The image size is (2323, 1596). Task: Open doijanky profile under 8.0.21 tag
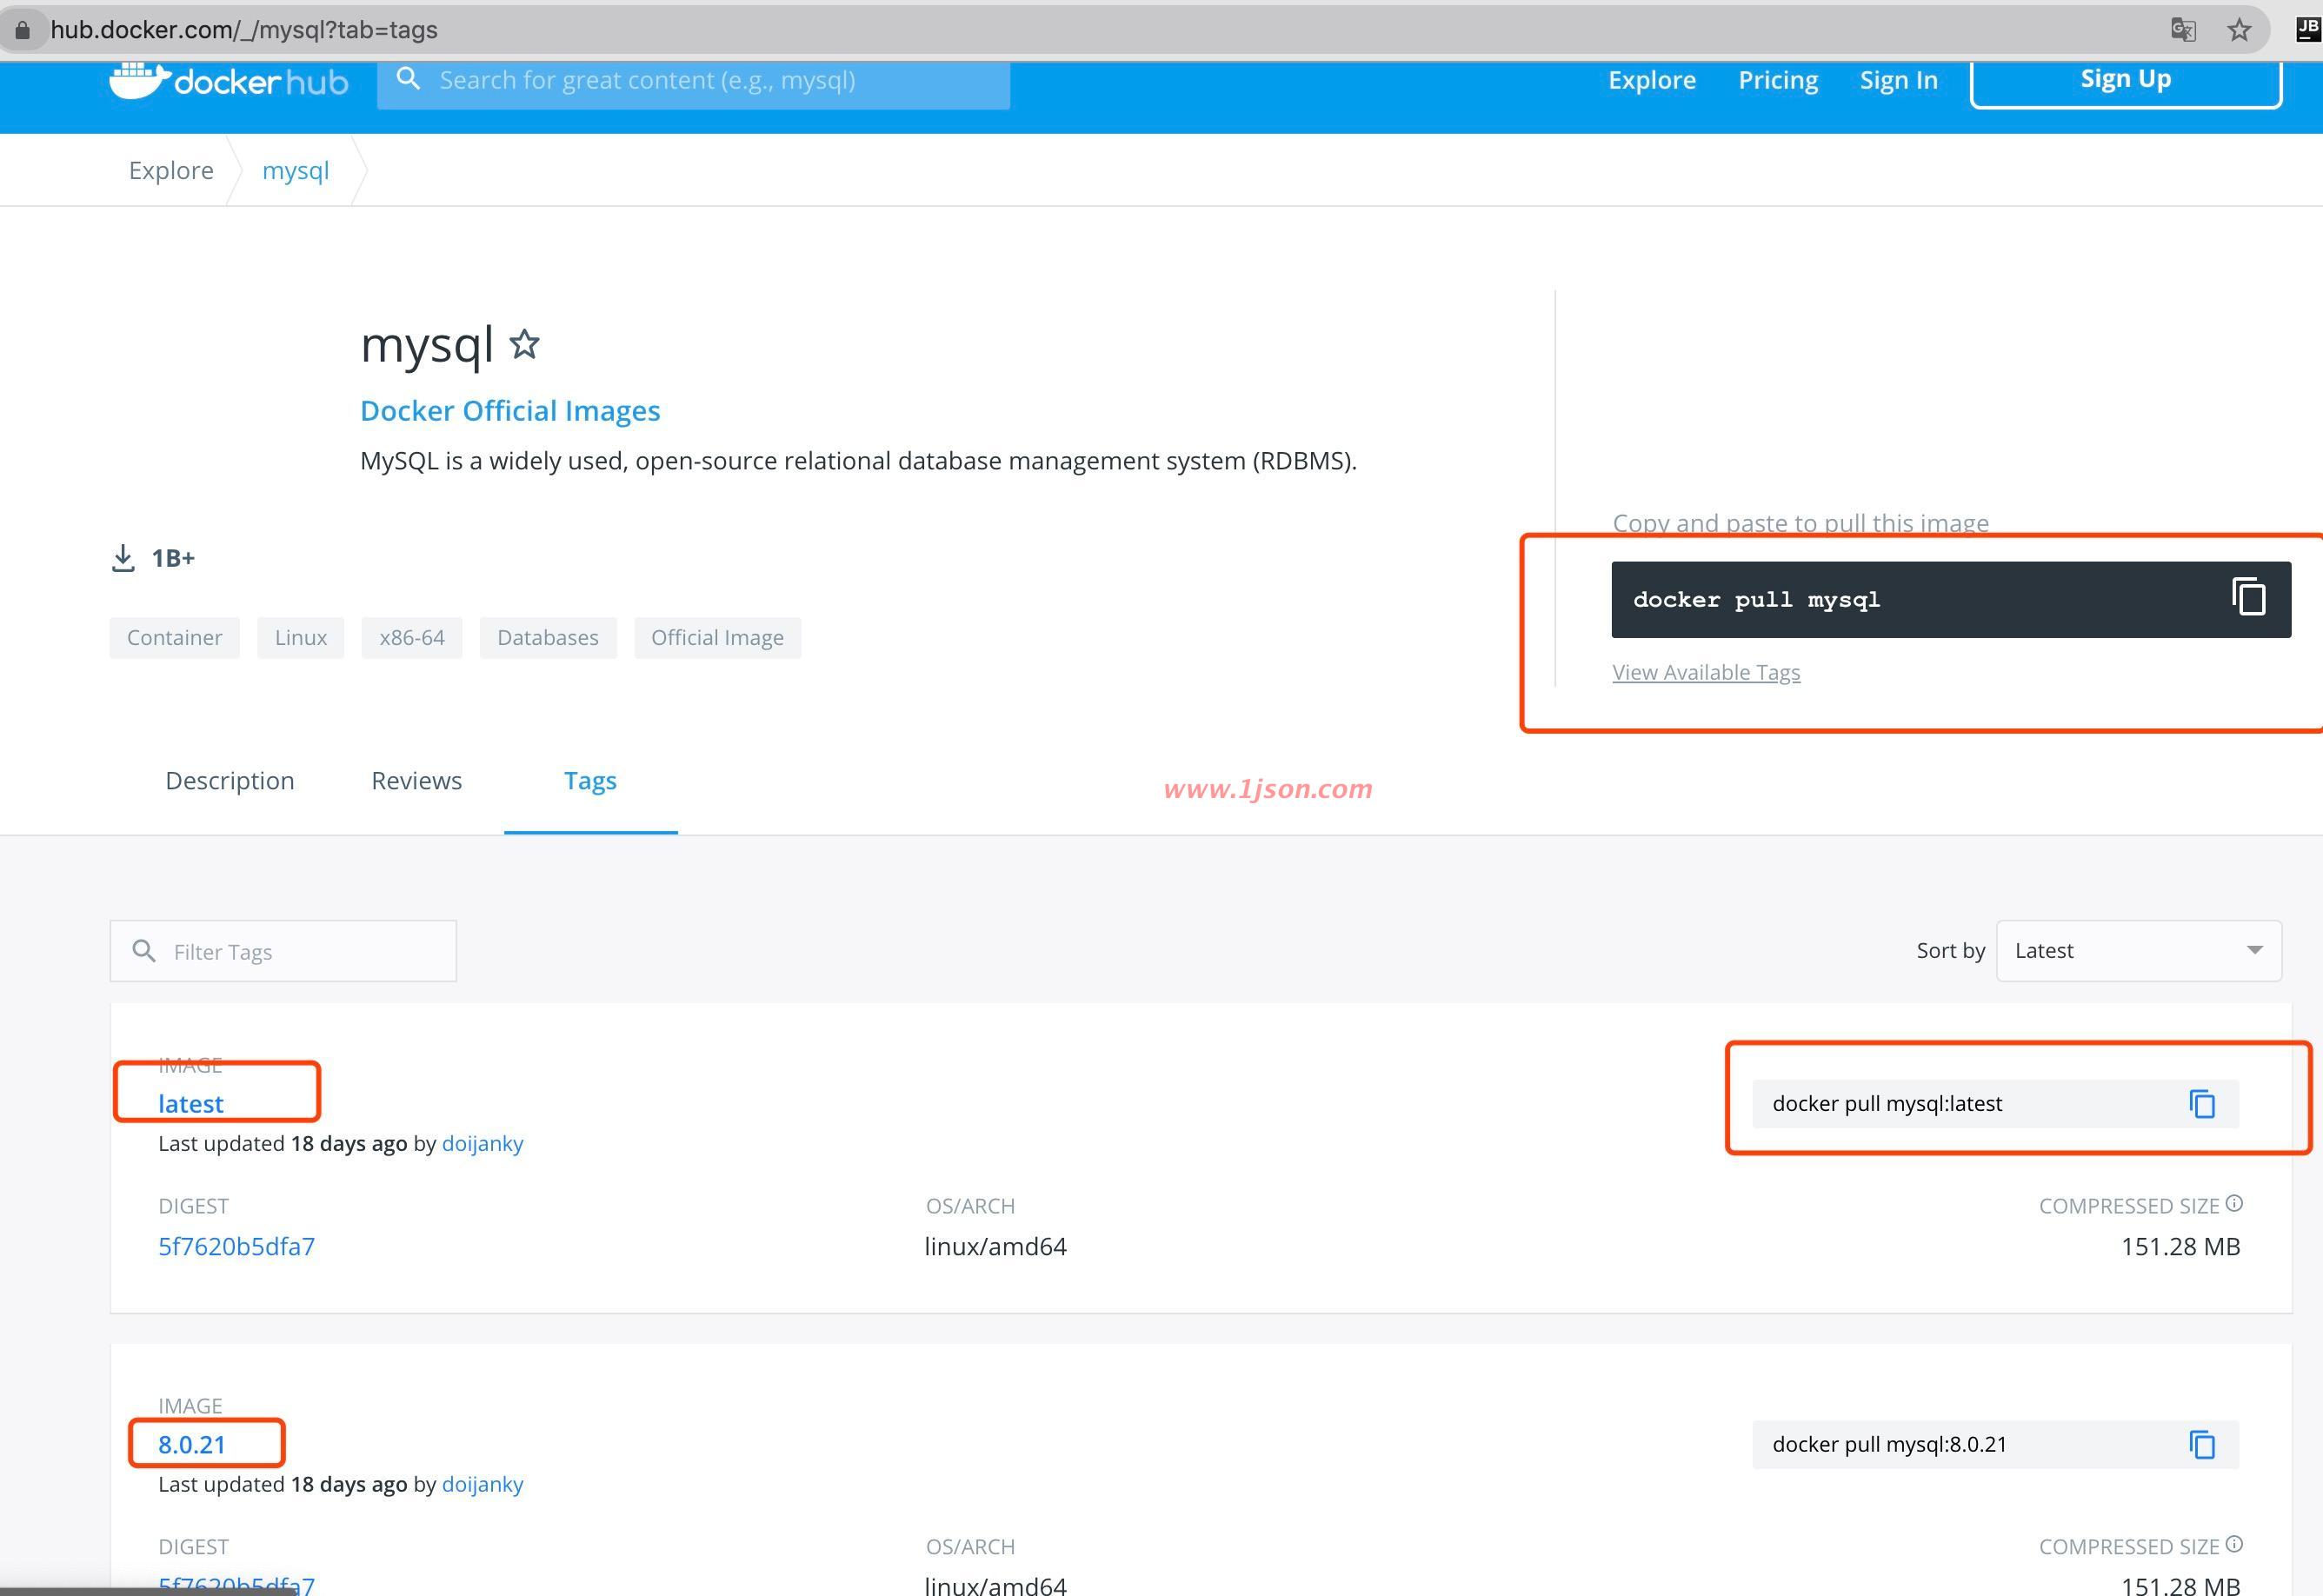[482, 1484]
